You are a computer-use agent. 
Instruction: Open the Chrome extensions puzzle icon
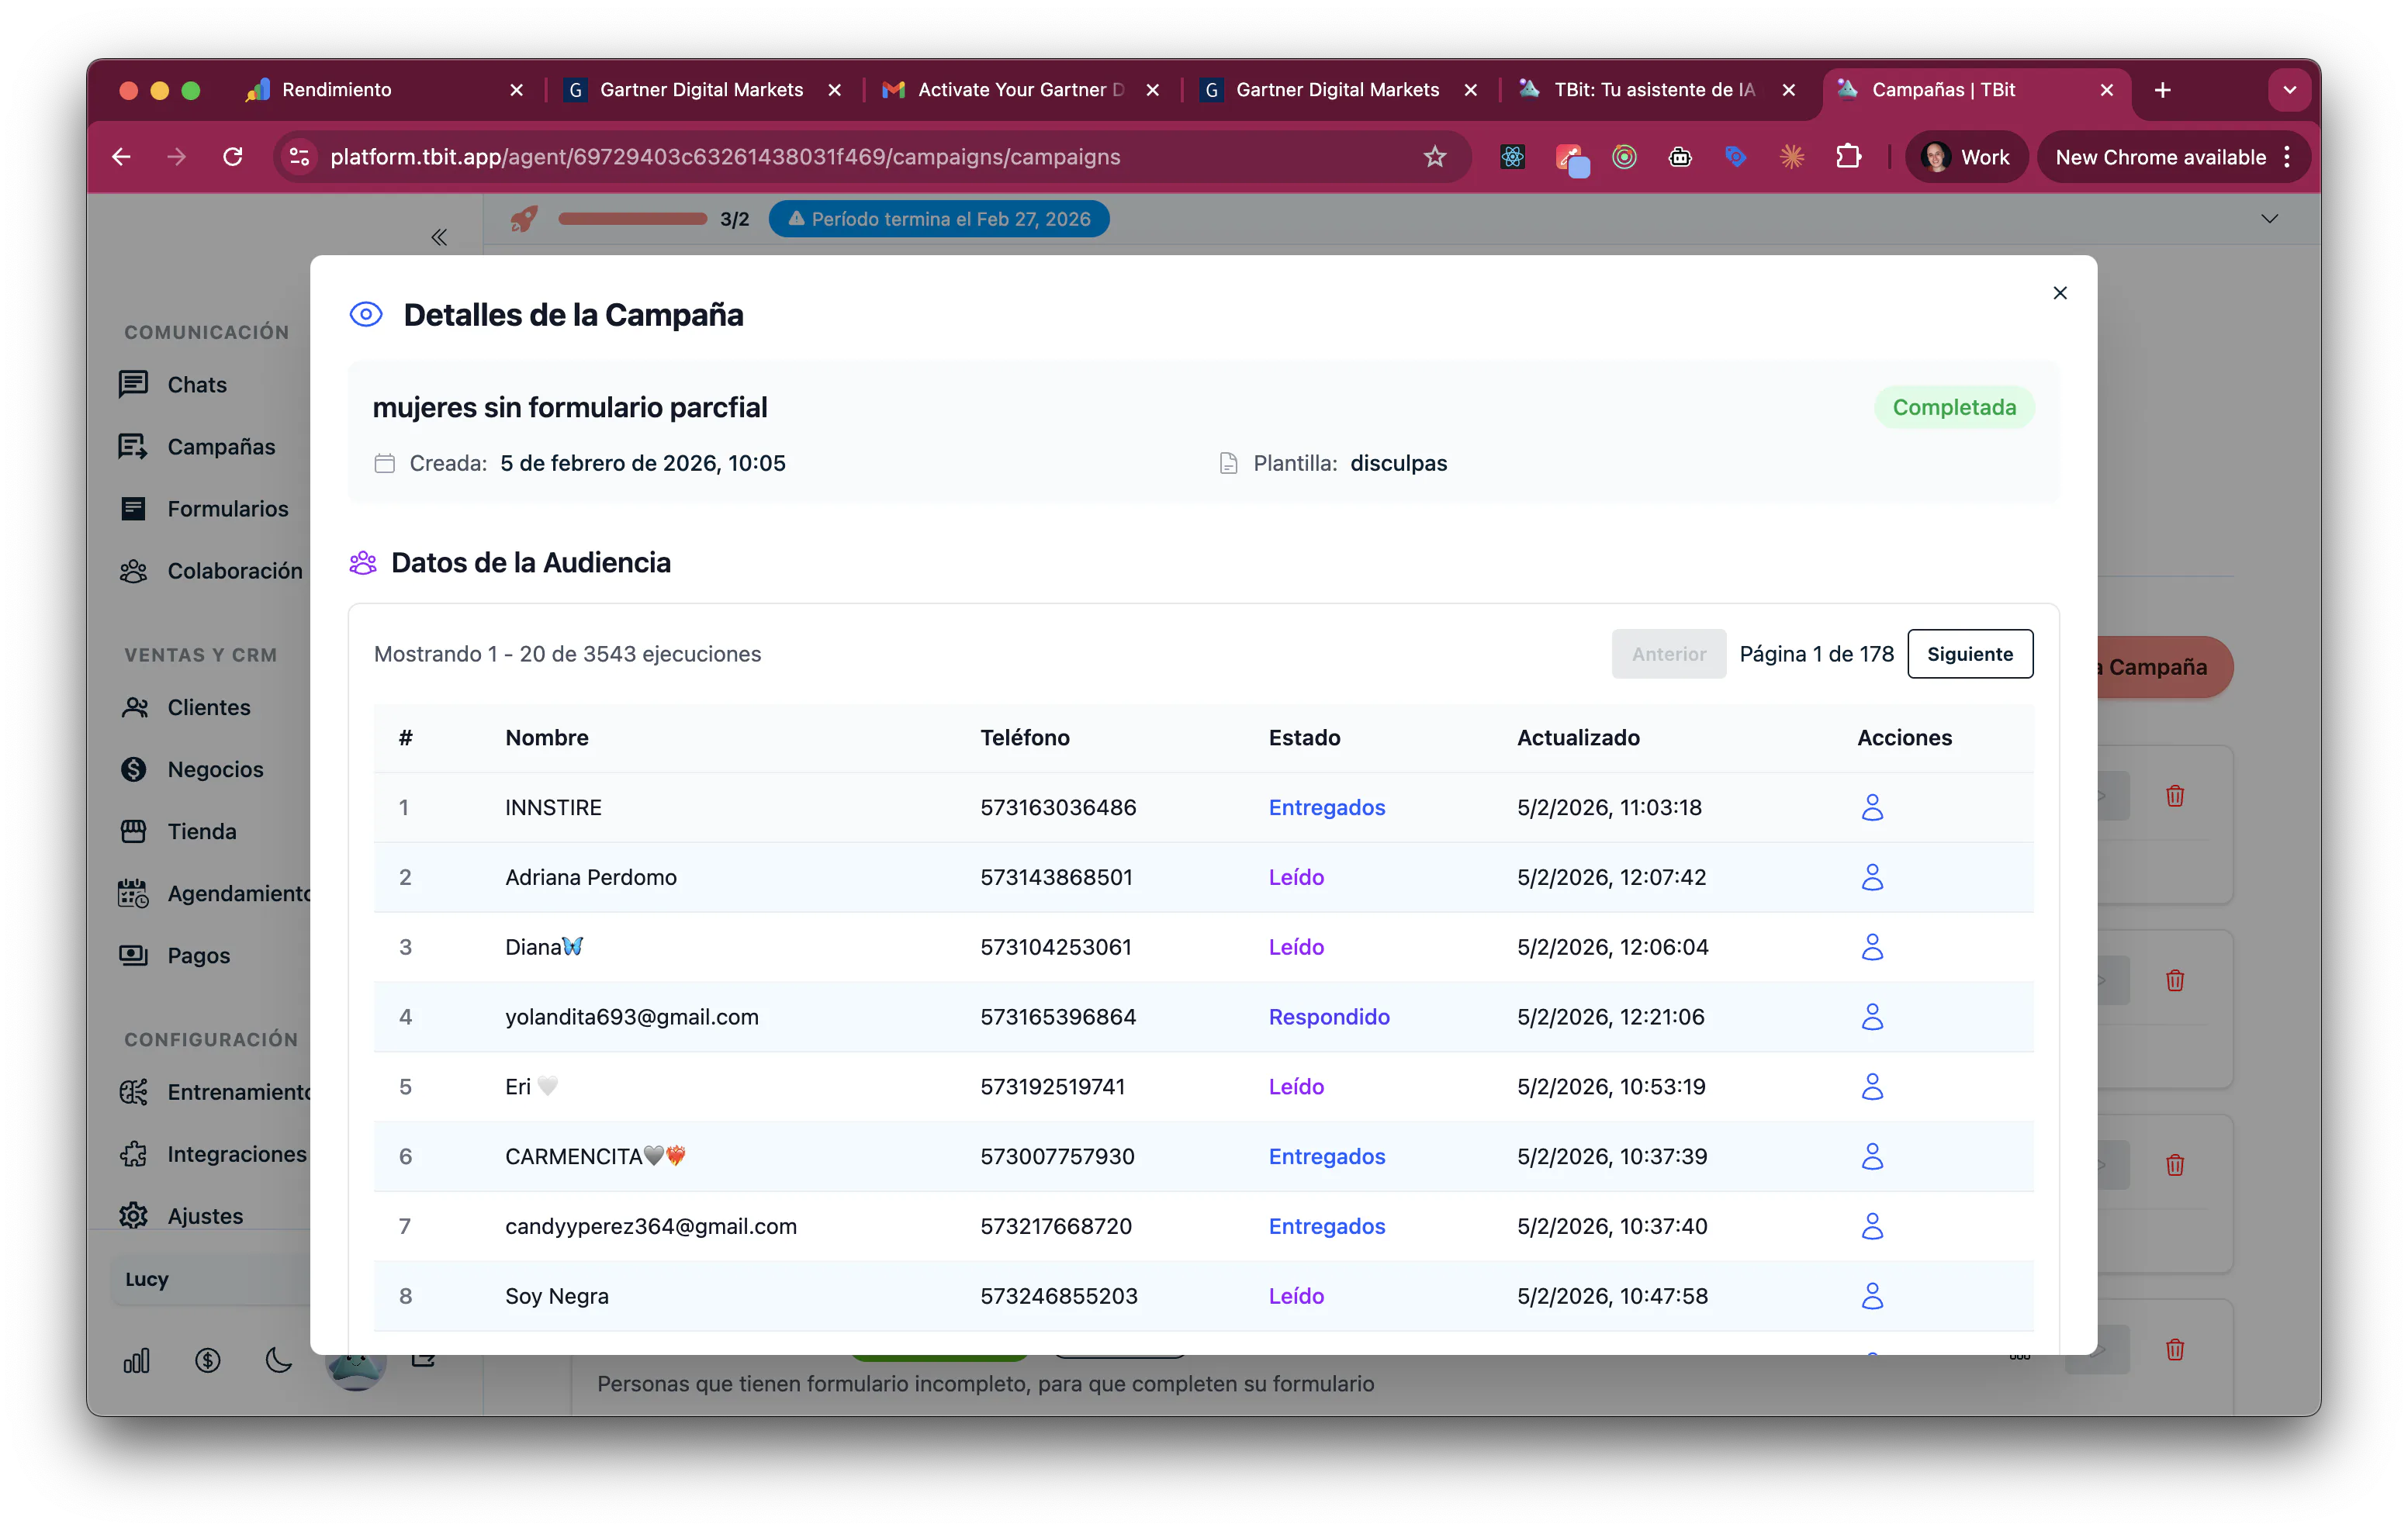(1848, 157)
